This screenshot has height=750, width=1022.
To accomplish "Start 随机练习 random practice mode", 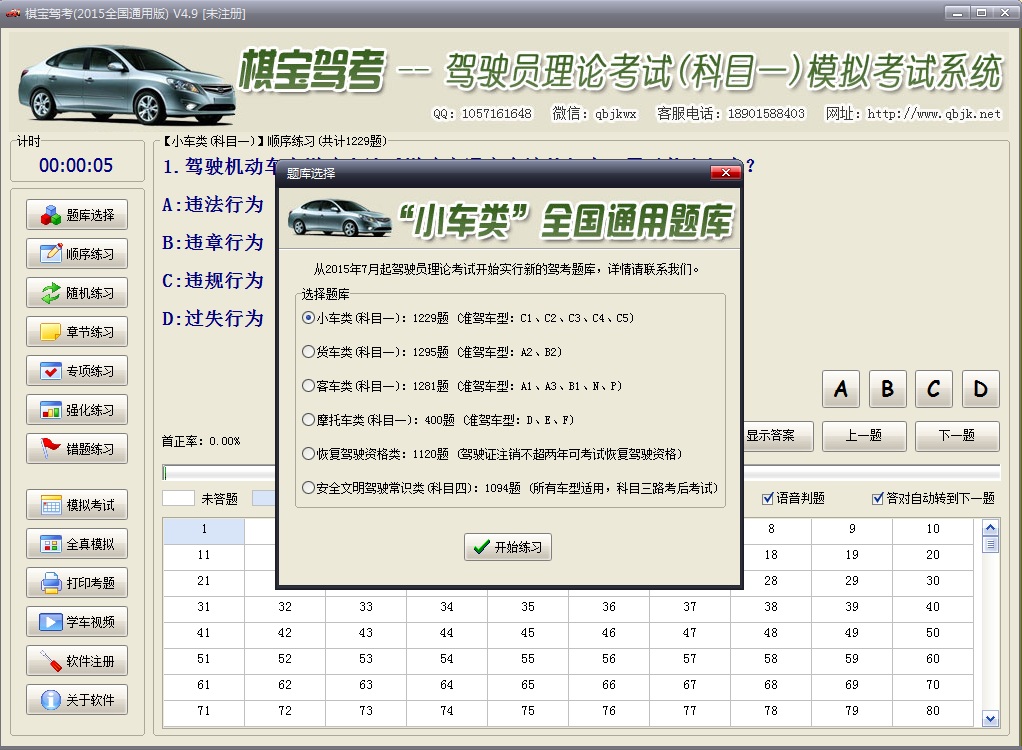I will [75, 292].
